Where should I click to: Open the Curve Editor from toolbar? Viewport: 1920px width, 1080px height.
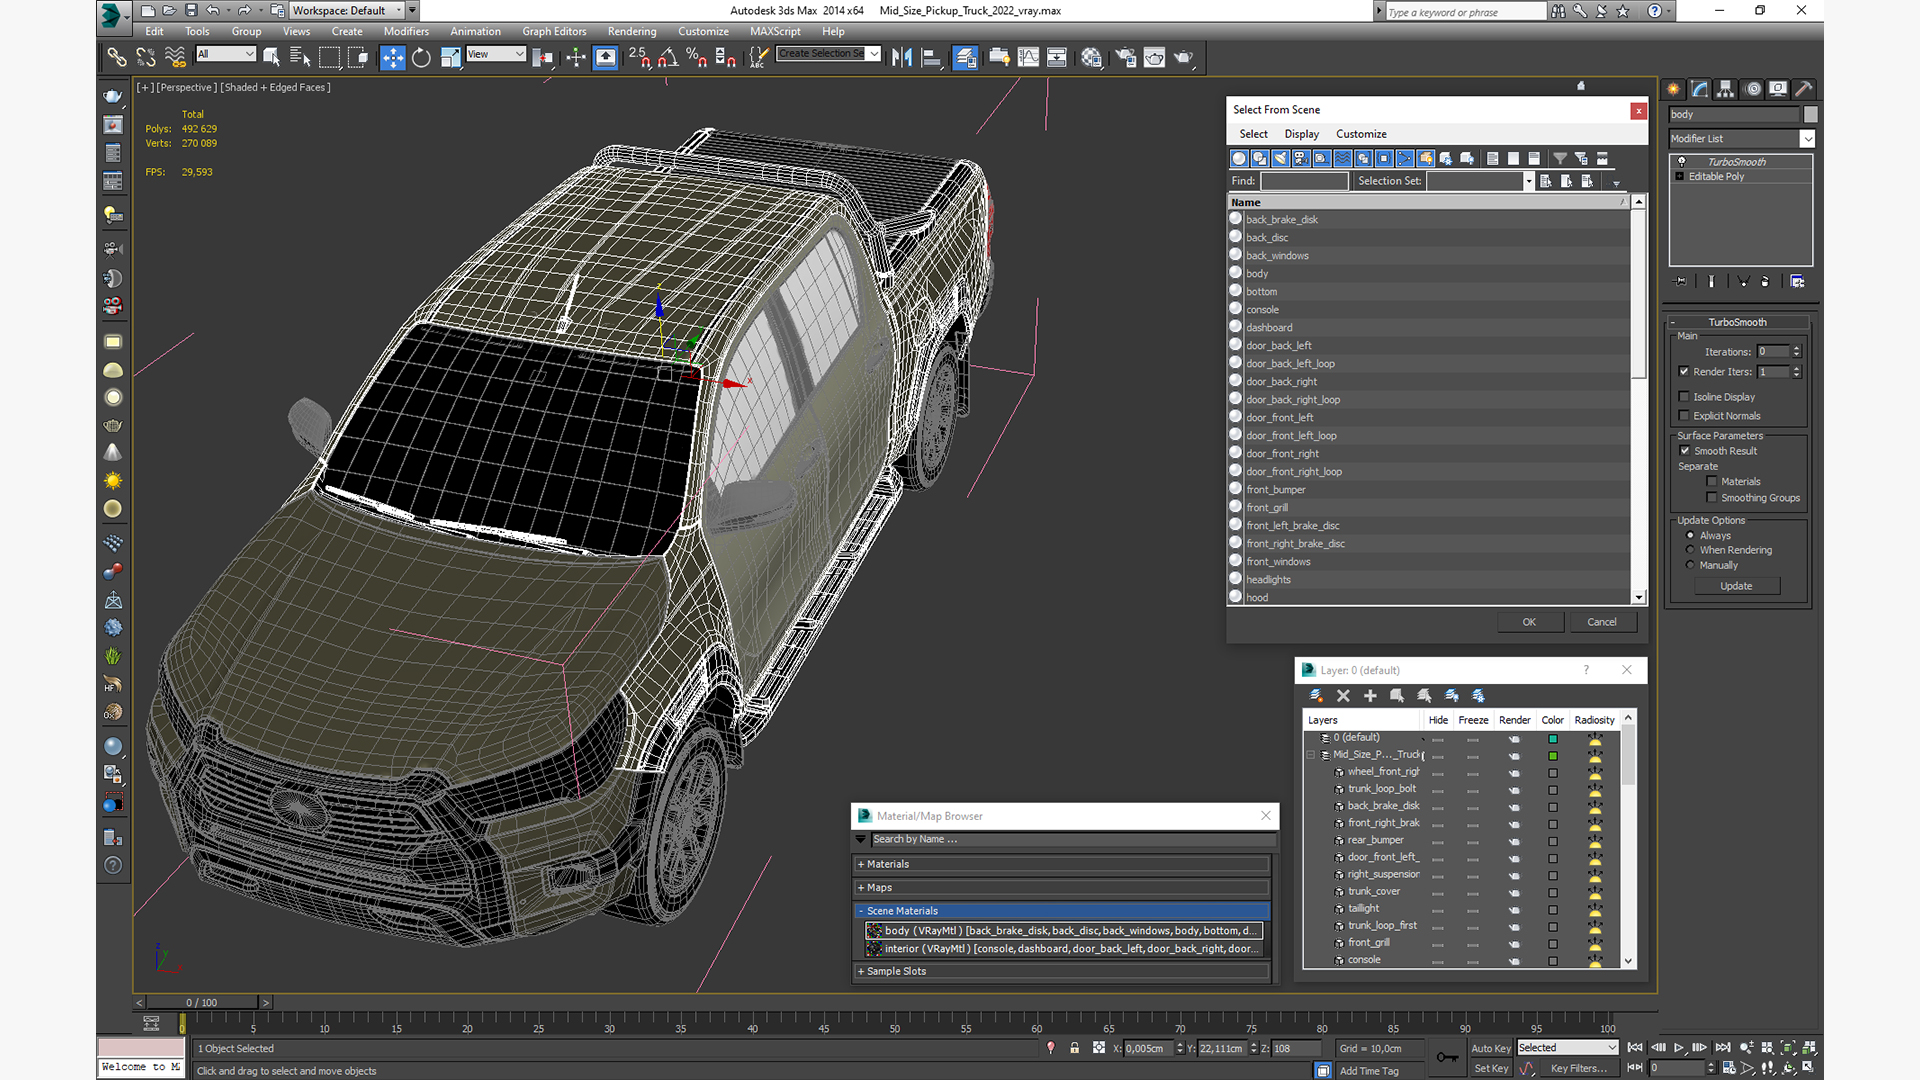coord(1028,58)
